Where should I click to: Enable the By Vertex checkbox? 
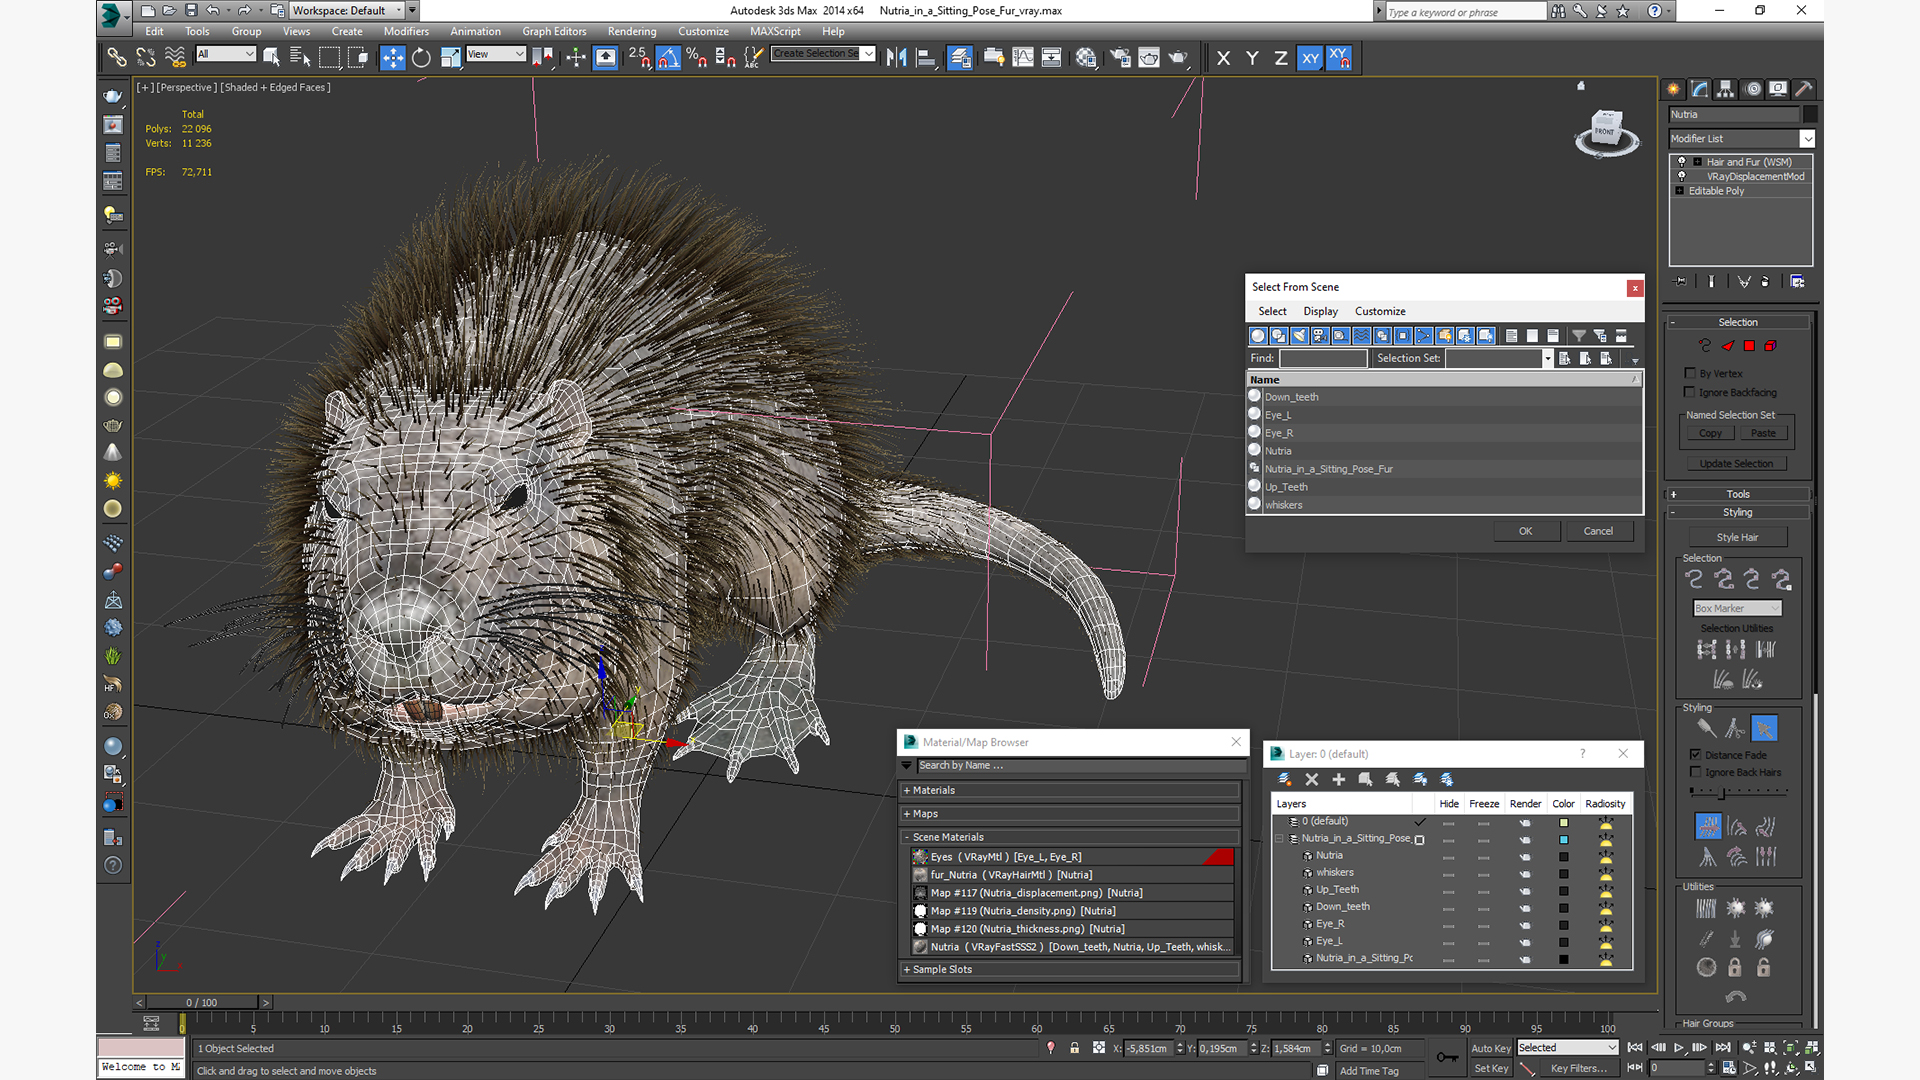click(x=1690, y=373)
